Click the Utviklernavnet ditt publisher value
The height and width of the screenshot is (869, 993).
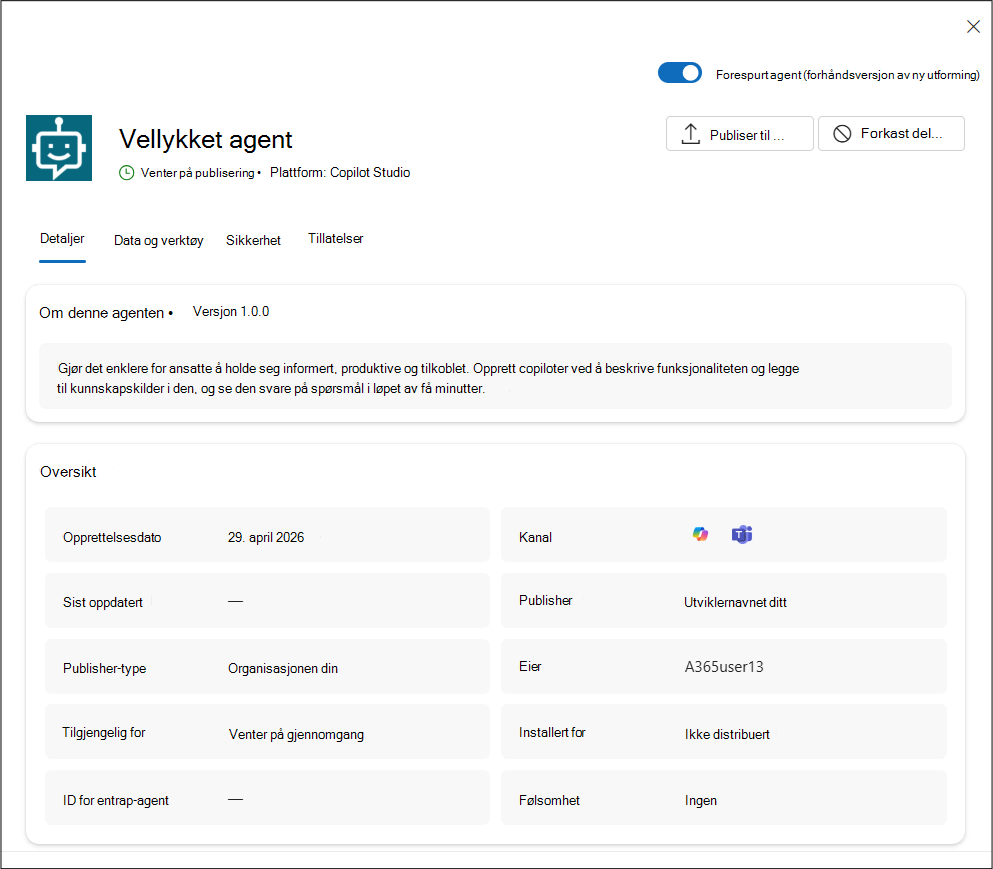tap(735, 602)
